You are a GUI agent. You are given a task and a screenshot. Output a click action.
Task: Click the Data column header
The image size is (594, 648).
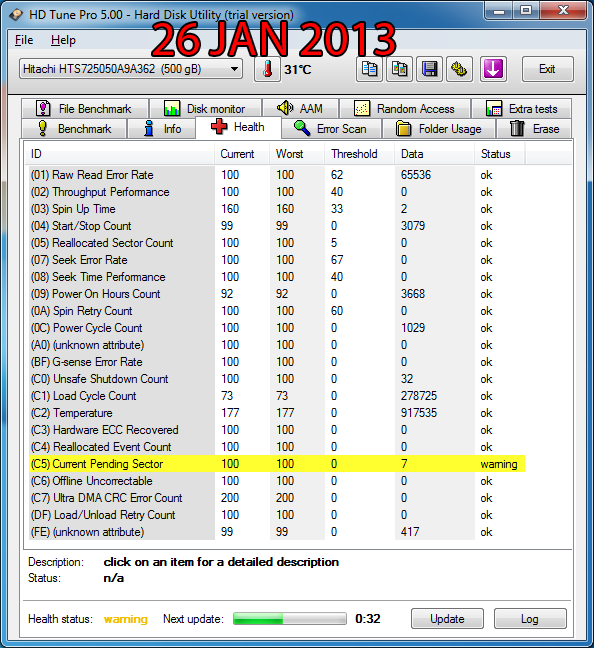pos(434,154)
